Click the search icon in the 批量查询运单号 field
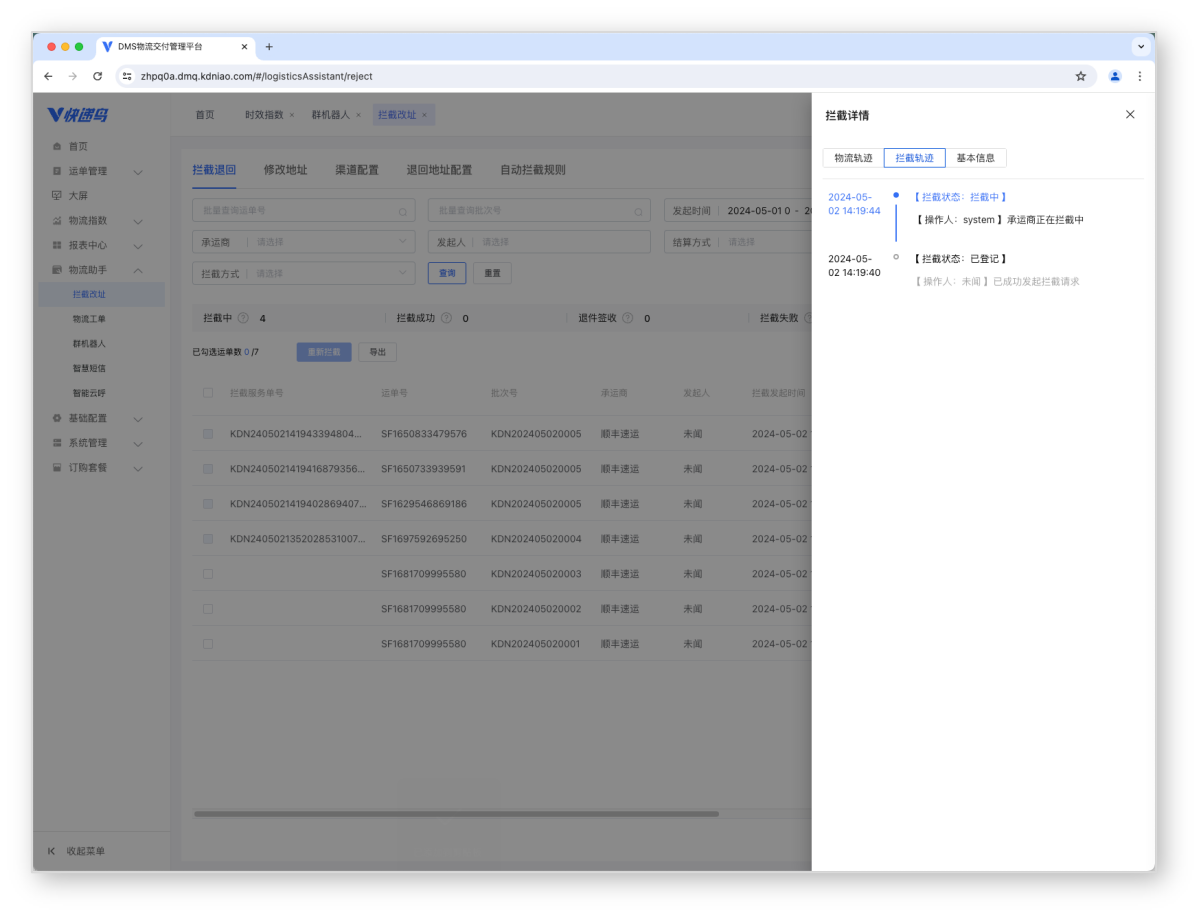 click(x=403, y=212)
